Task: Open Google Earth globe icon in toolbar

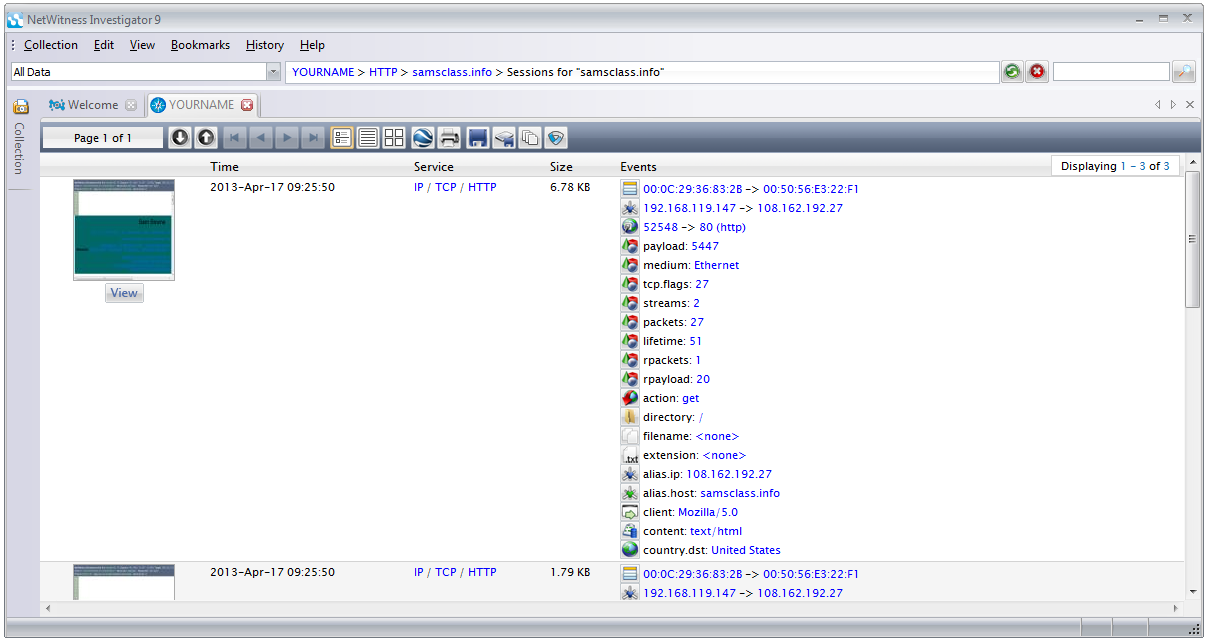Action: [x=423, y=138]
